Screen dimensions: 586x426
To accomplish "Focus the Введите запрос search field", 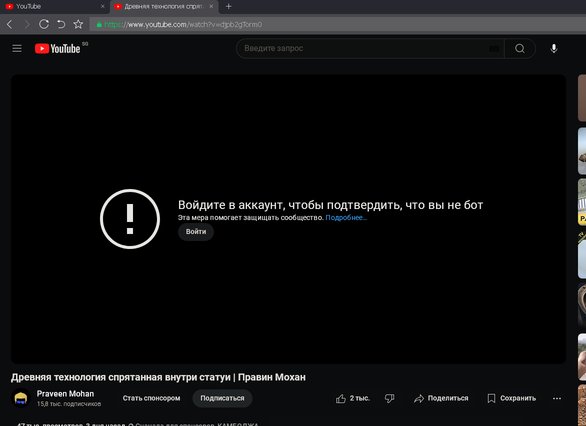I will coord(364,49).
